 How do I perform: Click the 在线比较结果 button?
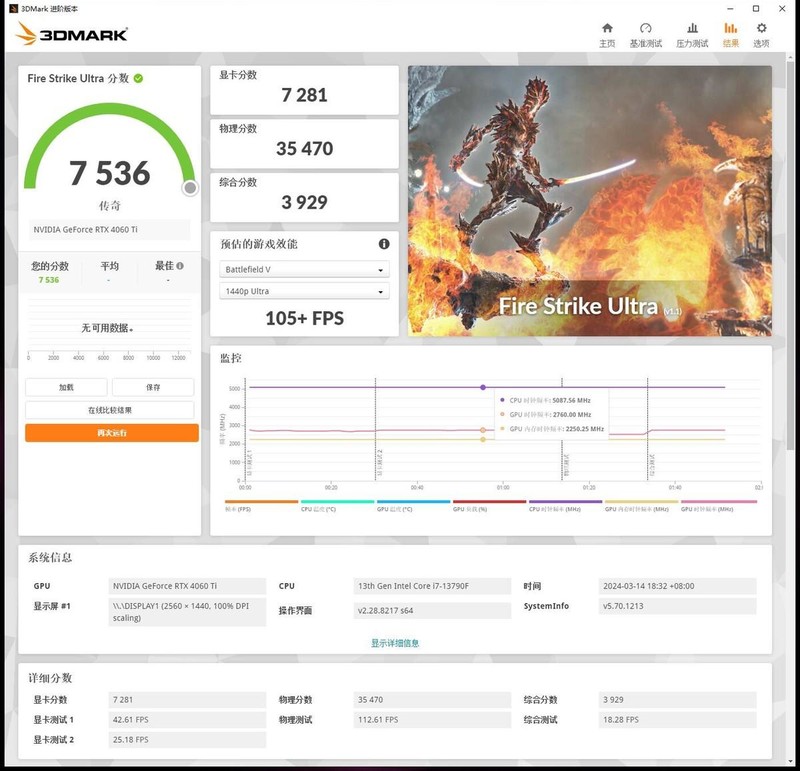[x=110, y=410]
